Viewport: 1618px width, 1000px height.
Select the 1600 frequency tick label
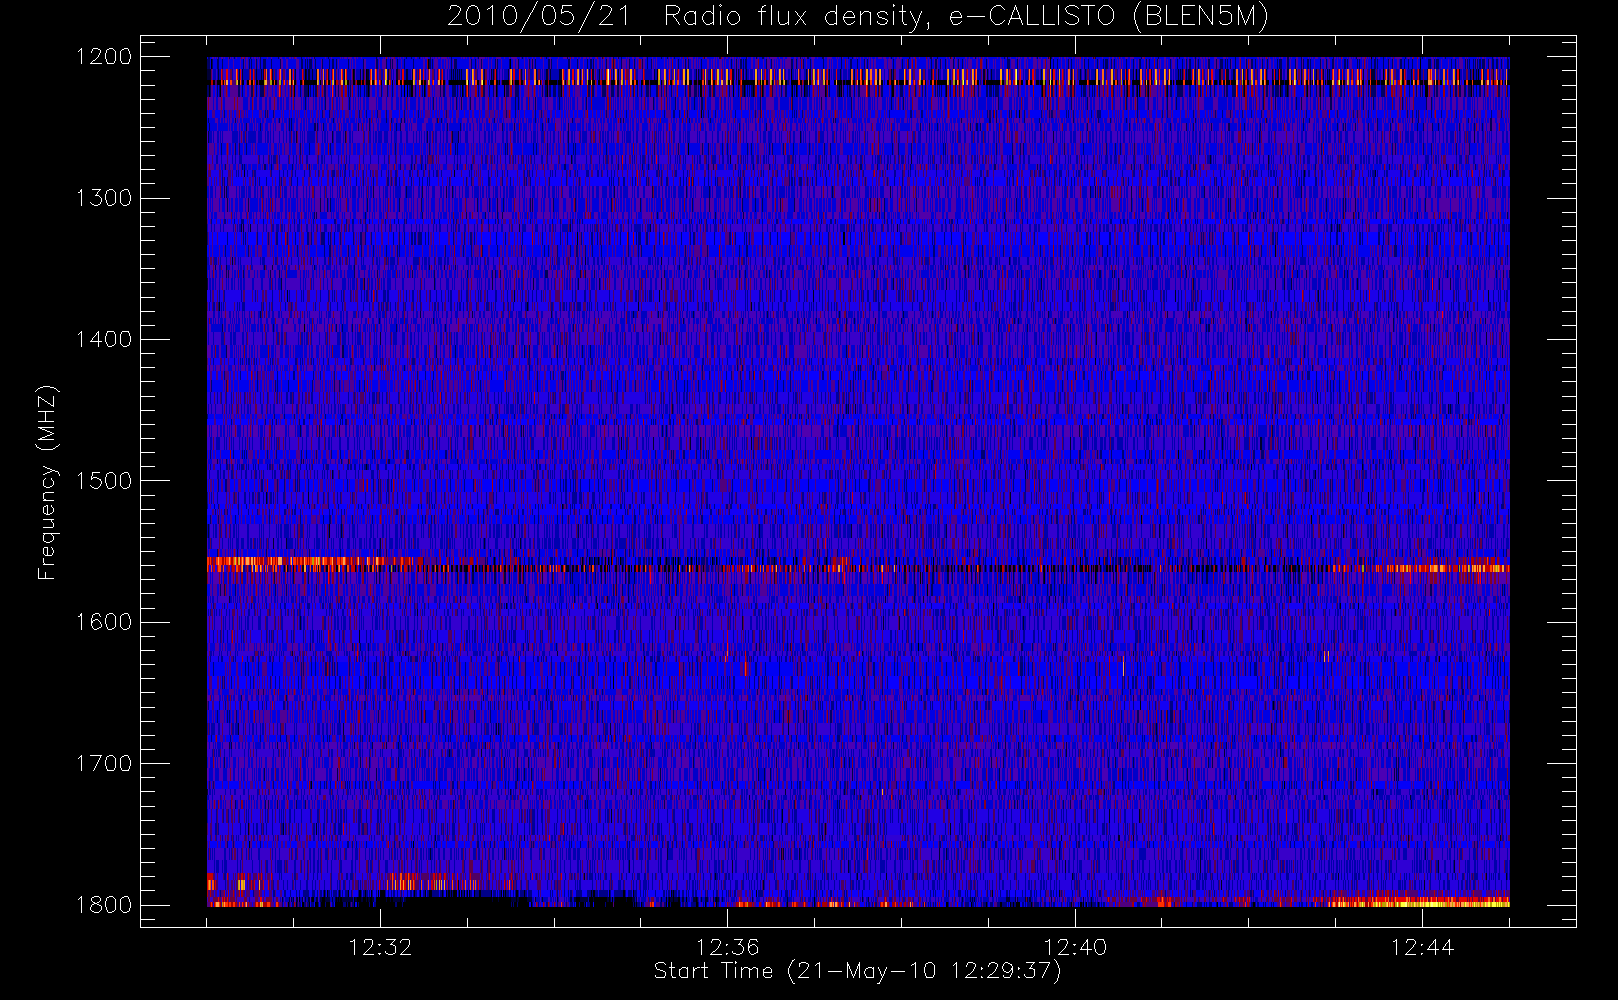click(104, 622)
